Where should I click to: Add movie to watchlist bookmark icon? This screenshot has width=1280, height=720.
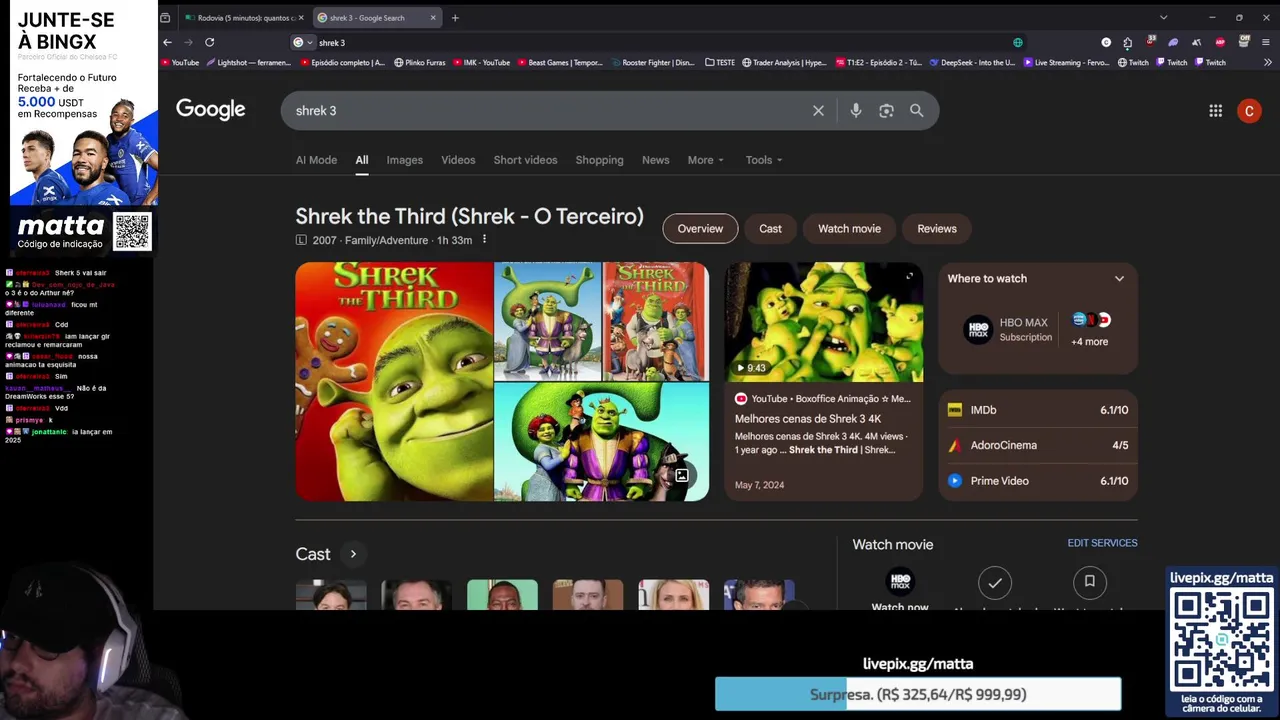point(1089,581)
